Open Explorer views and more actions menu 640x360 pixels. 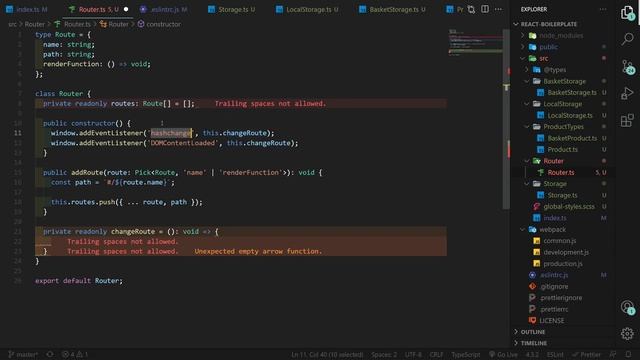click(602, 9)
